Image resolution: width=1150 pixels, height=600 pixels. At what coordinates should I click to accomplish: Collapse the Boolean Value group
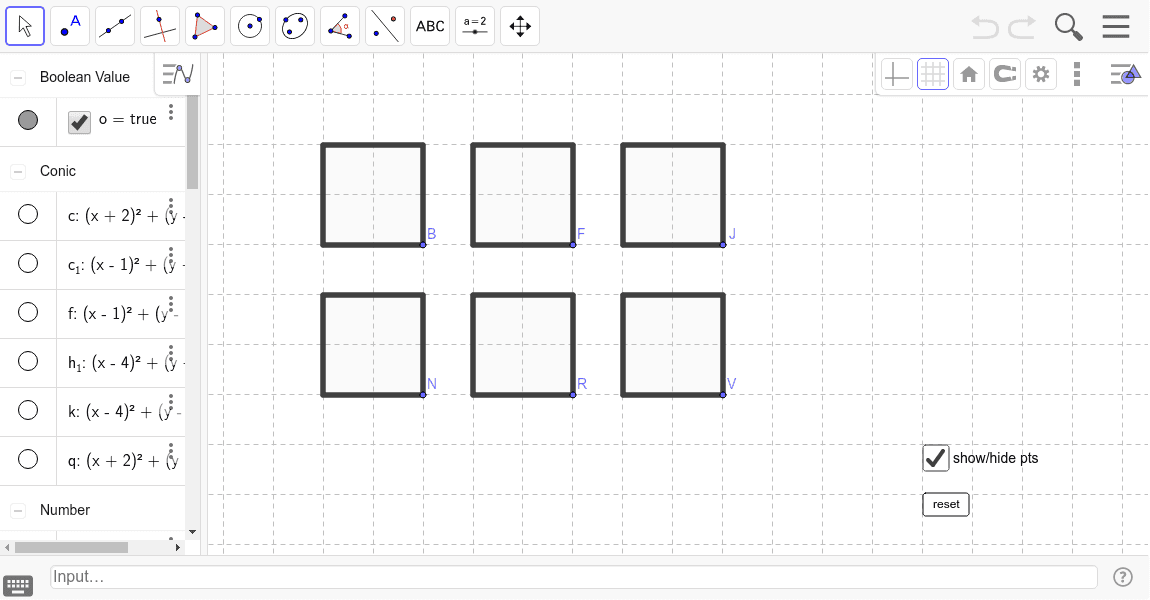pos(18,77)
